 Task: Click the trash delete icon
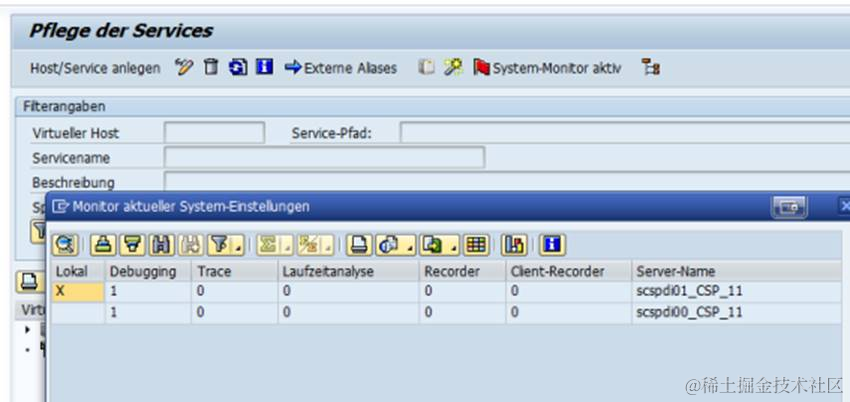[211, 68]
